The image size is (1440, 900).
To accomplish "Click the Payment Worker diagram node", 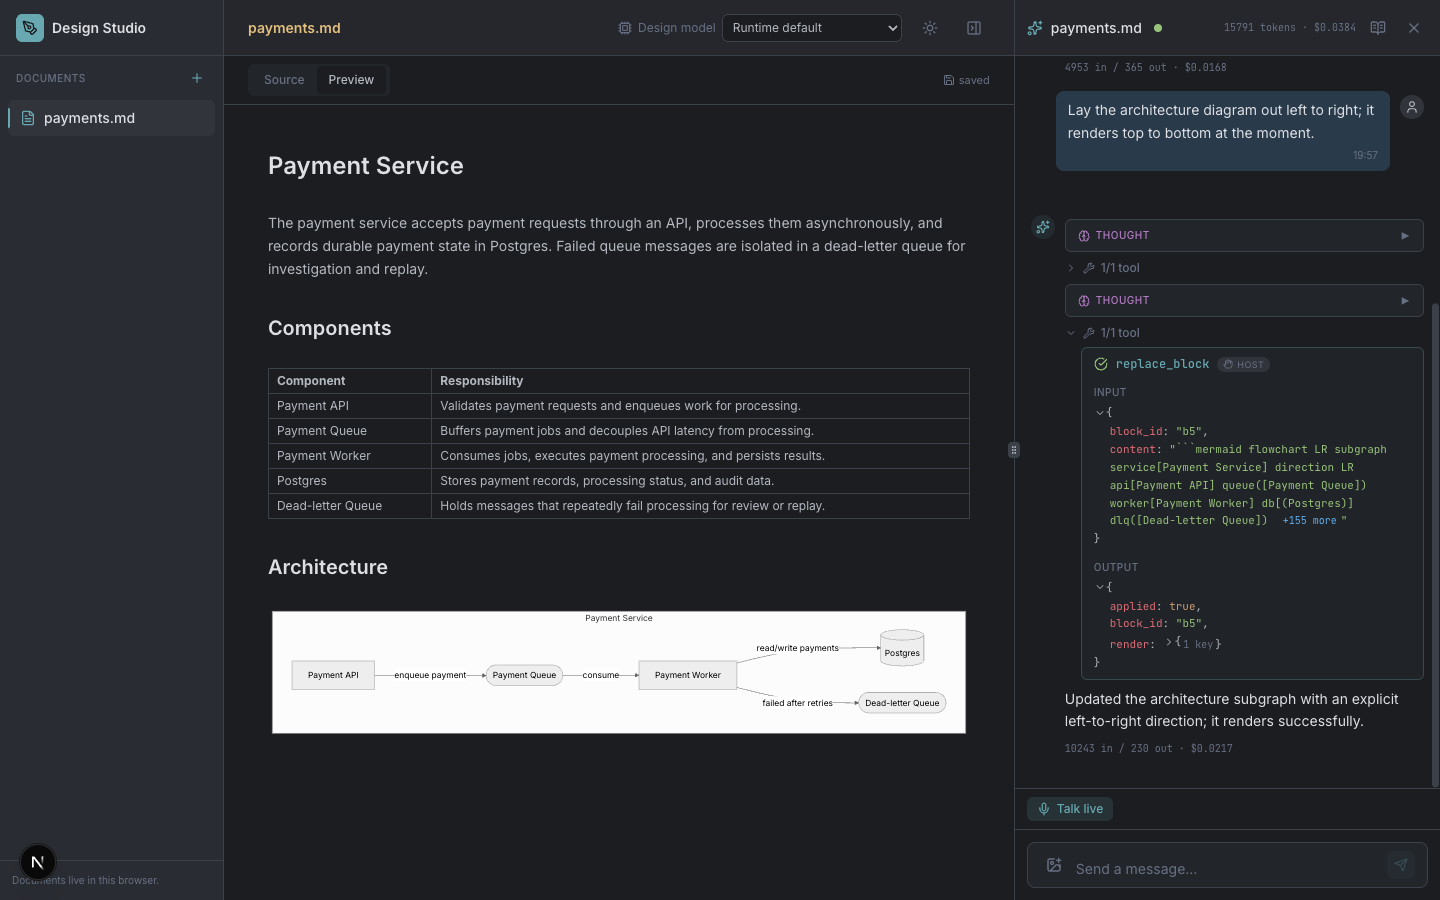I will (688, 675).
